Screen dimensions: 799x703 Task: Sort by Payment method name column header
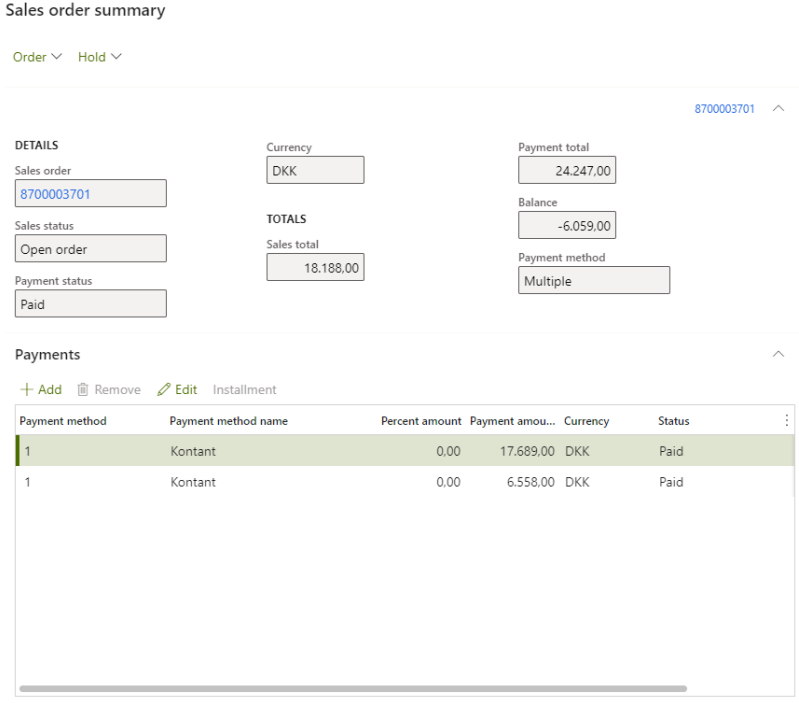tap(228, 421)
